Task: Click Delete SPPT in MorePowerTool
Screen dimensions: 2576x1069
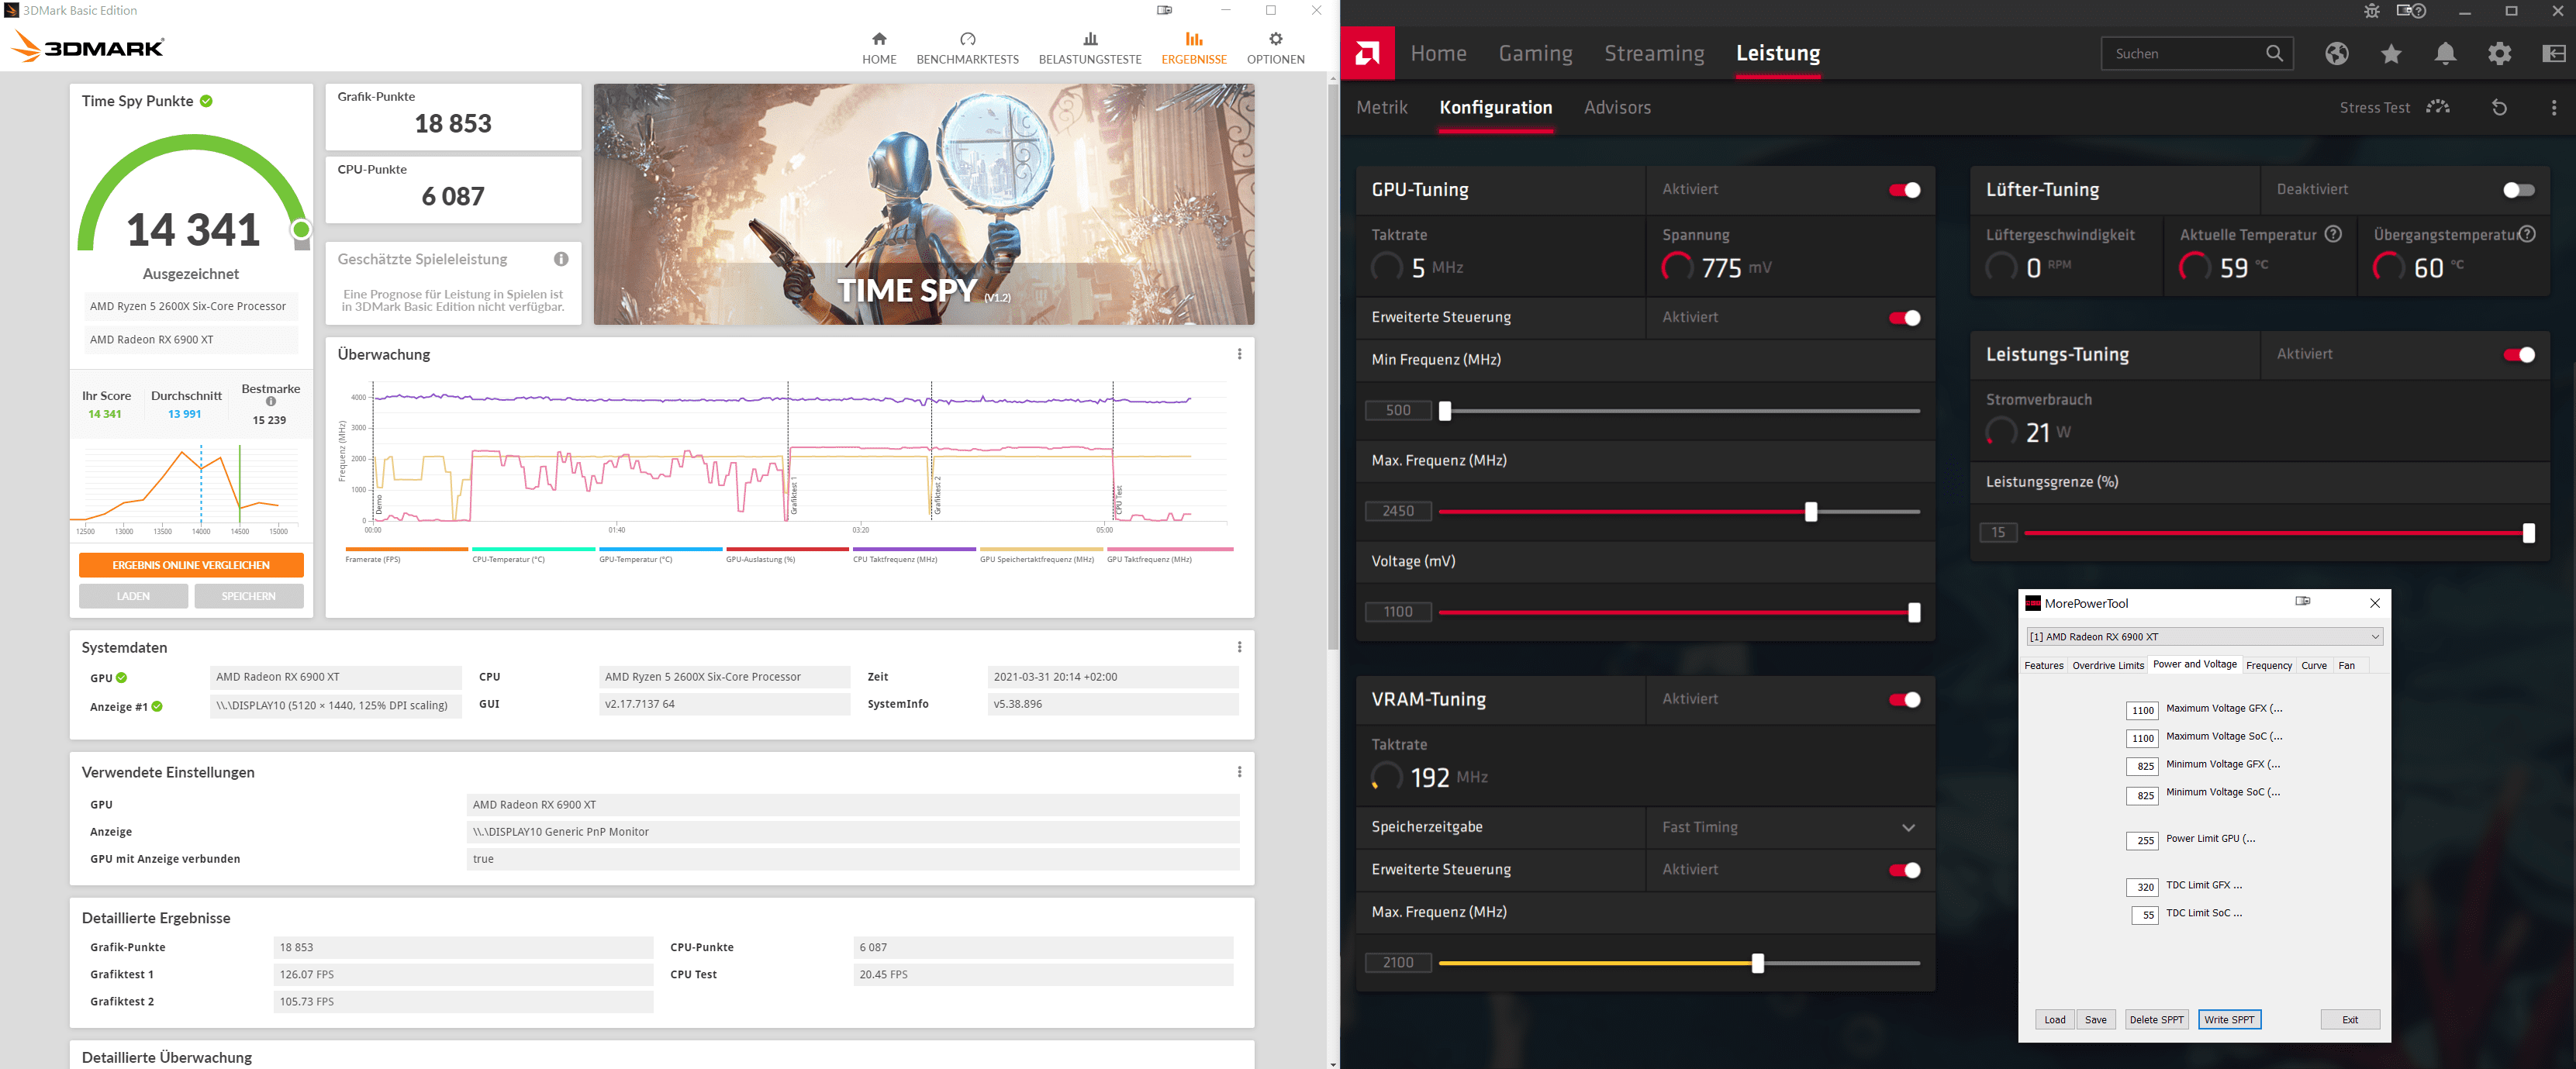Action: tap(2156, 1020)
